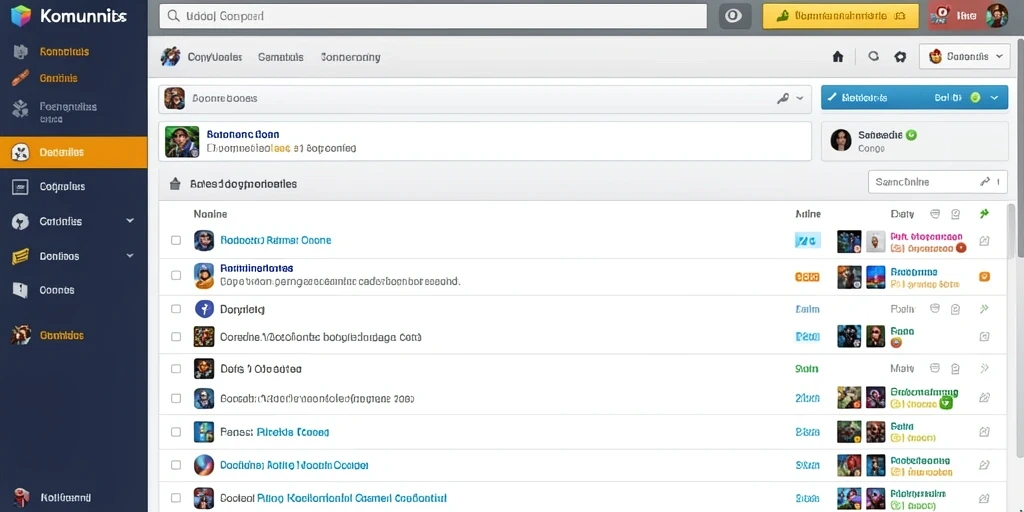1024x512 pixels.
Task: Click the edit icon at the end of the first row
Action: pos(984,241)
